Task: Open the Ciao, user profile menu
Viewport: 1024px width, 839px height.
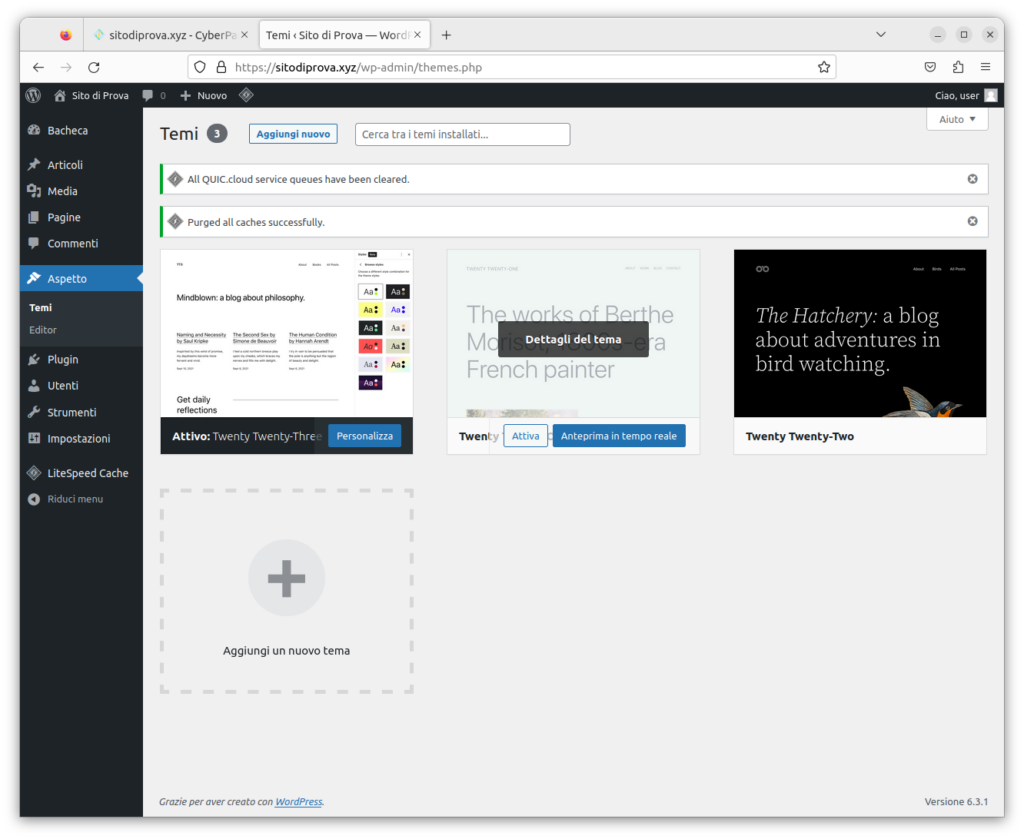Action: click(x=965, y=95)
